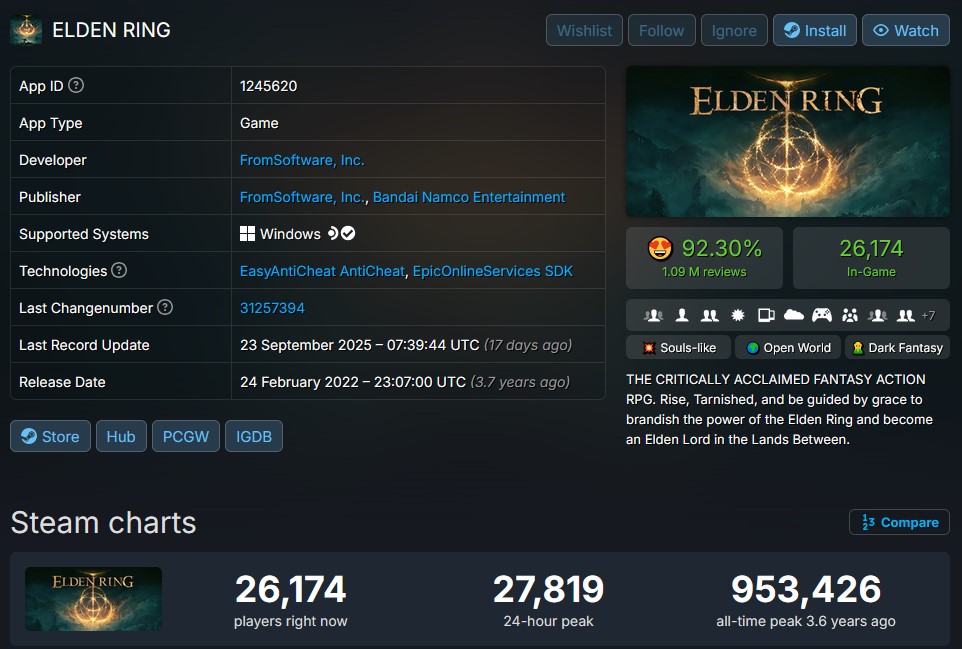Click the Windows logo in Supported Systems
This screenshot has height=649, width=962.
(x=247, y=234)
